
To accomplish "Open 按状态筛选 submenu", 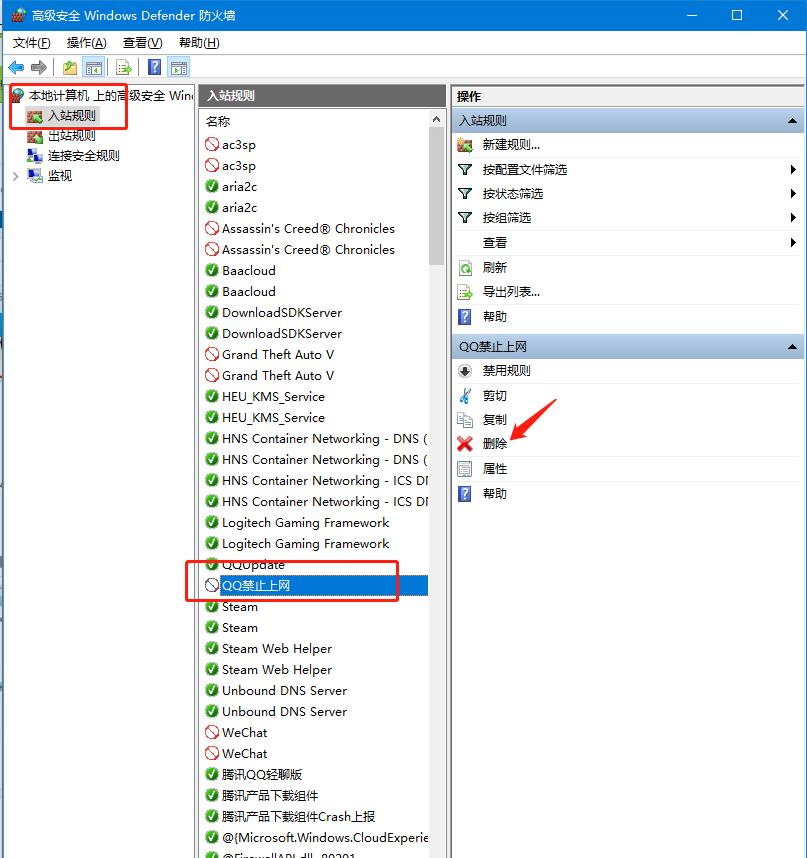I will pyautogui.click(x=512, y=194).
